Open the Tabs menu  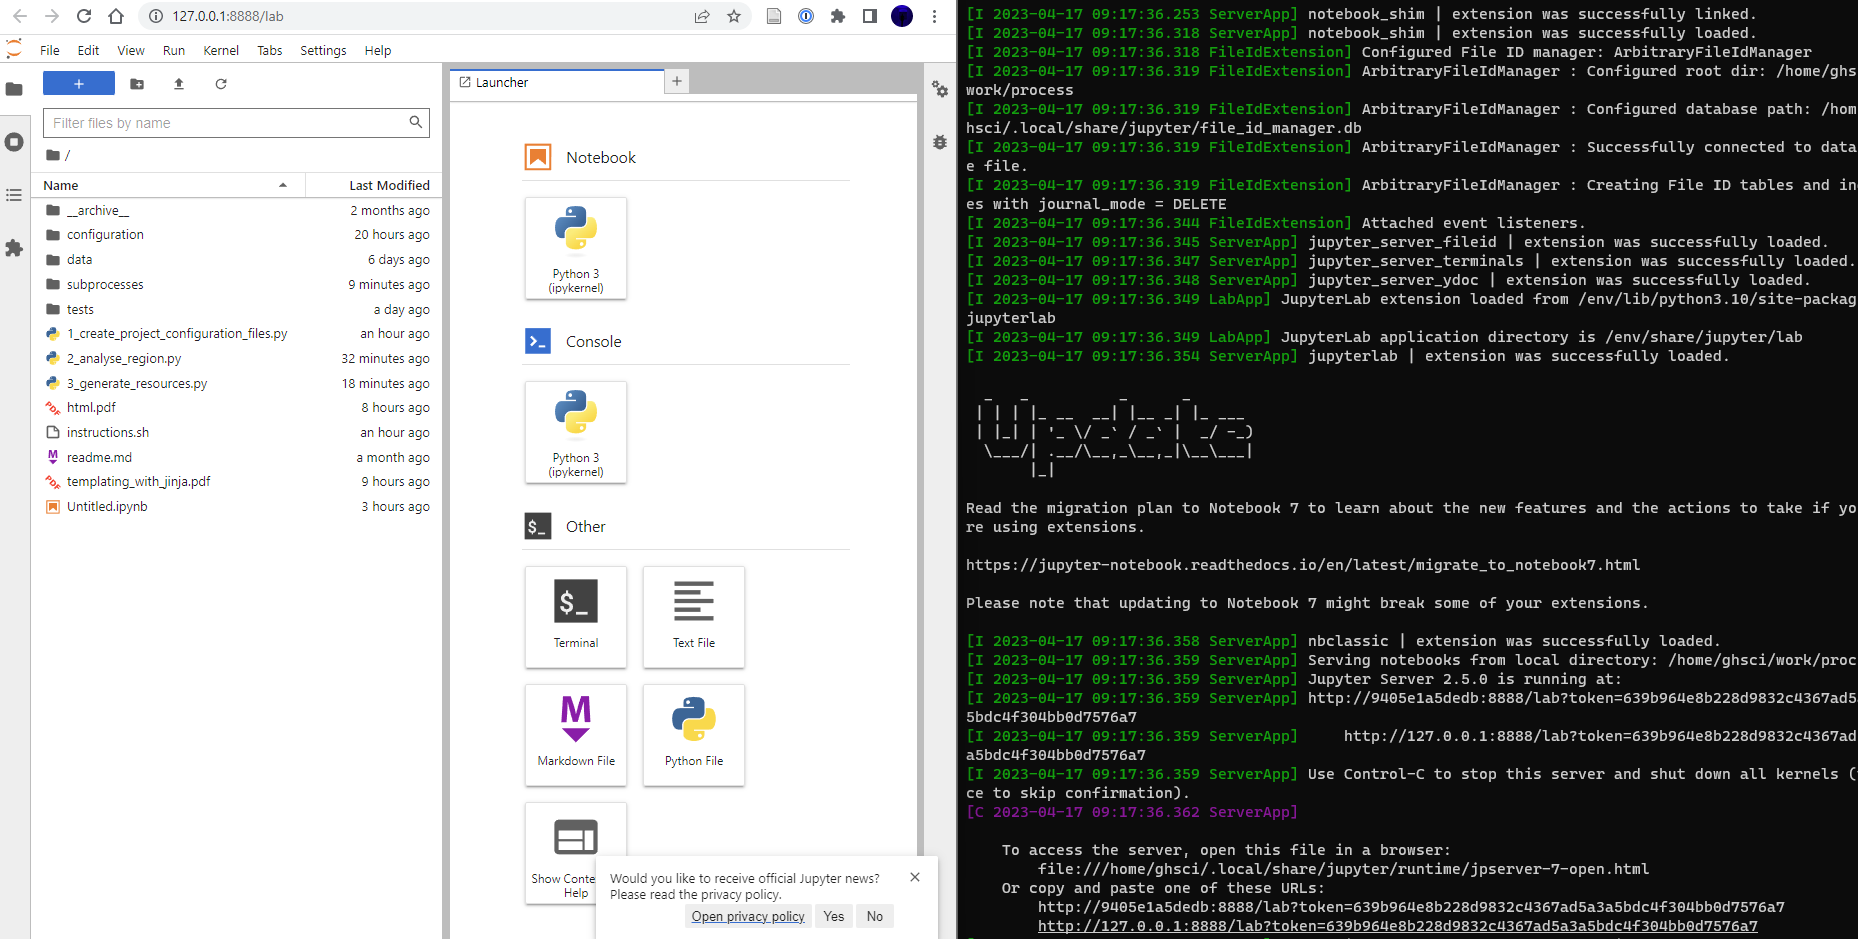pyautogui.click(x=270, y=50)
